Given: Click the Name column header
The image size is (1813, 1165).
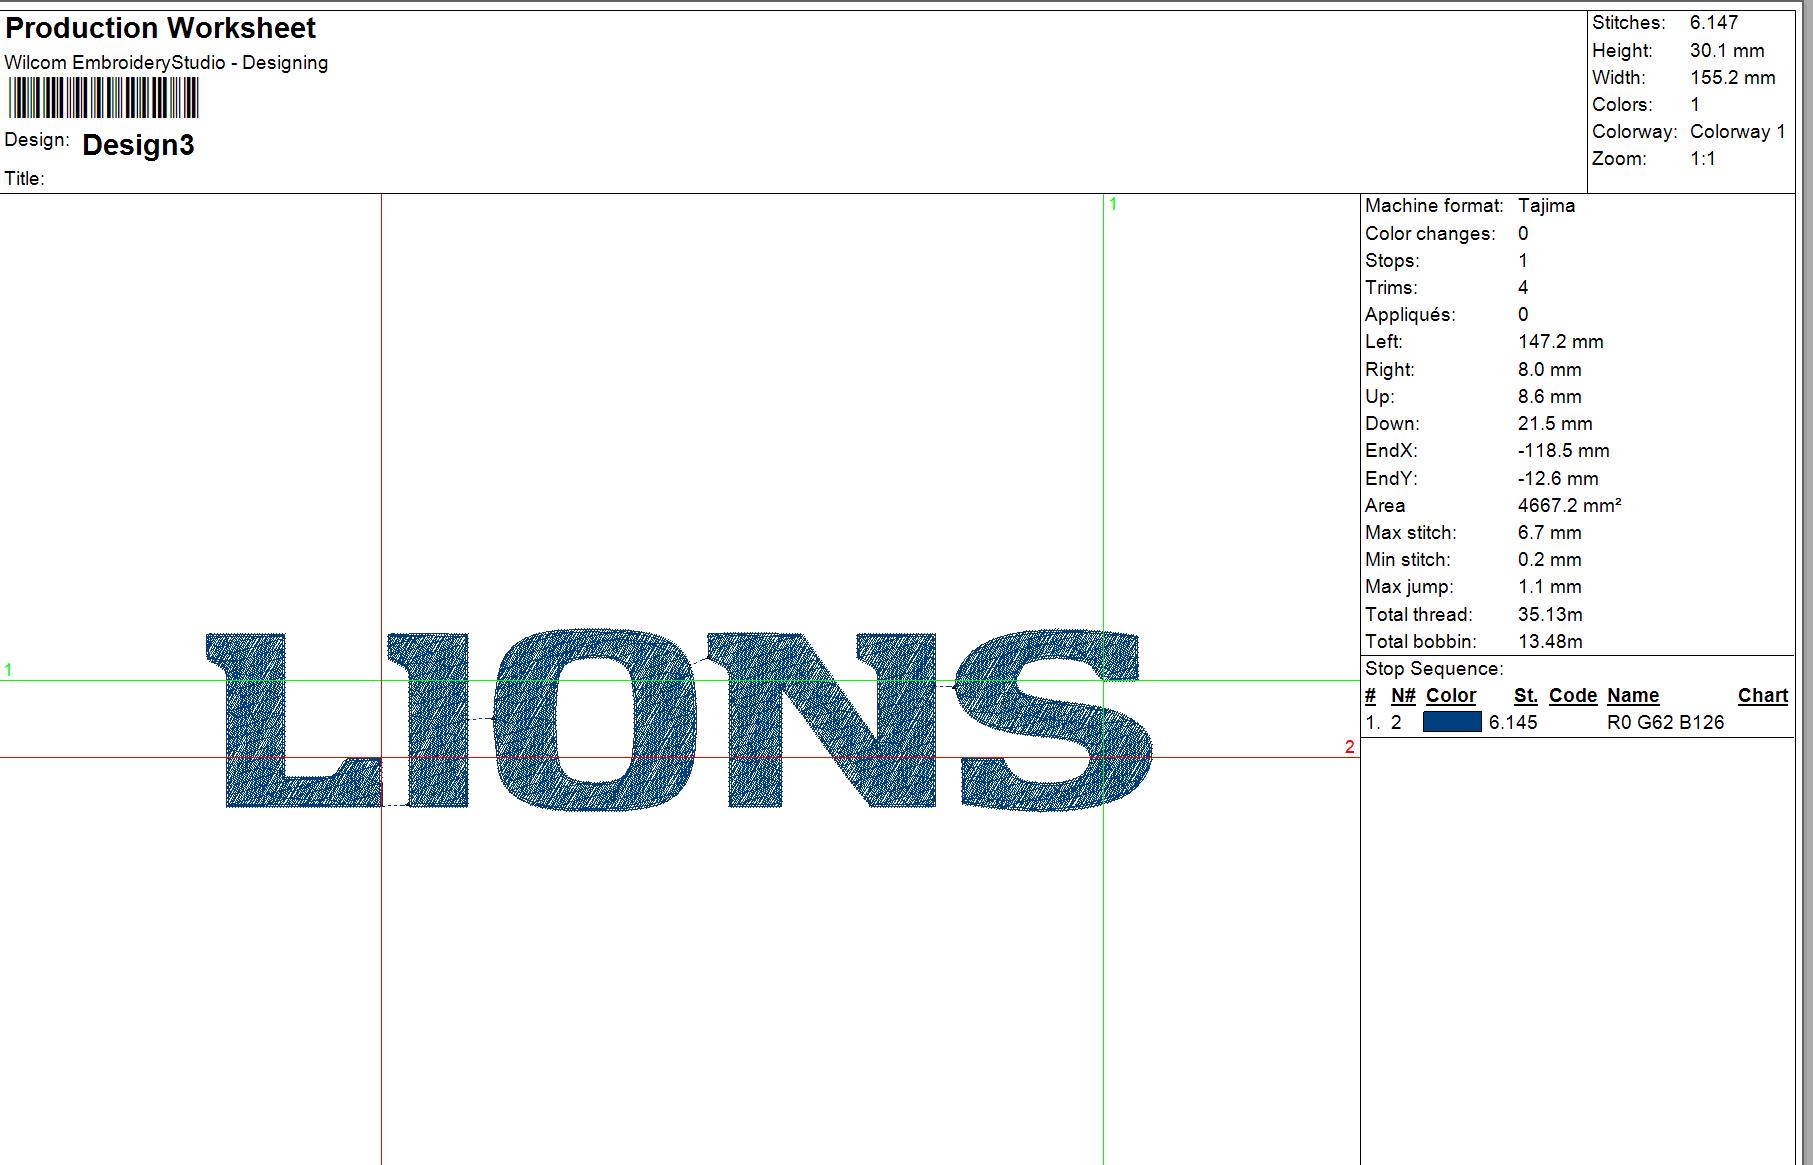Looking at the screenshot, I should (1632, 695).
